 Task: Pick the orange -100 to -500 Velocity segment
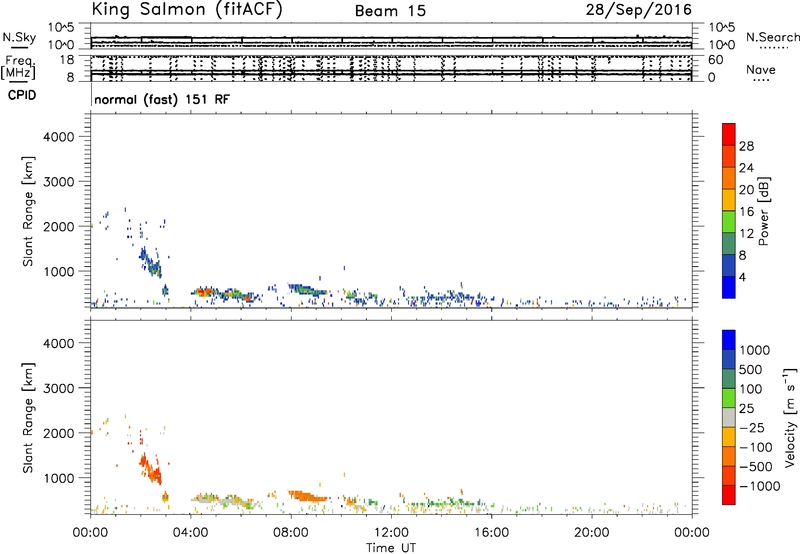tap(729, 456)
